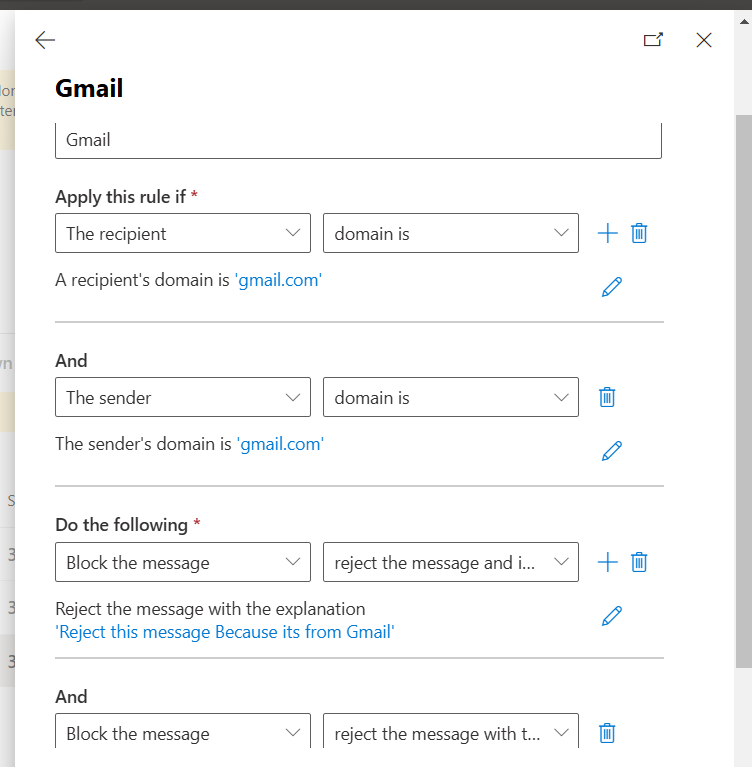Open 'domain is' dropdown for sender condition
The height and width of the screenshot is (767, 752).
click(x=451, y=397)
